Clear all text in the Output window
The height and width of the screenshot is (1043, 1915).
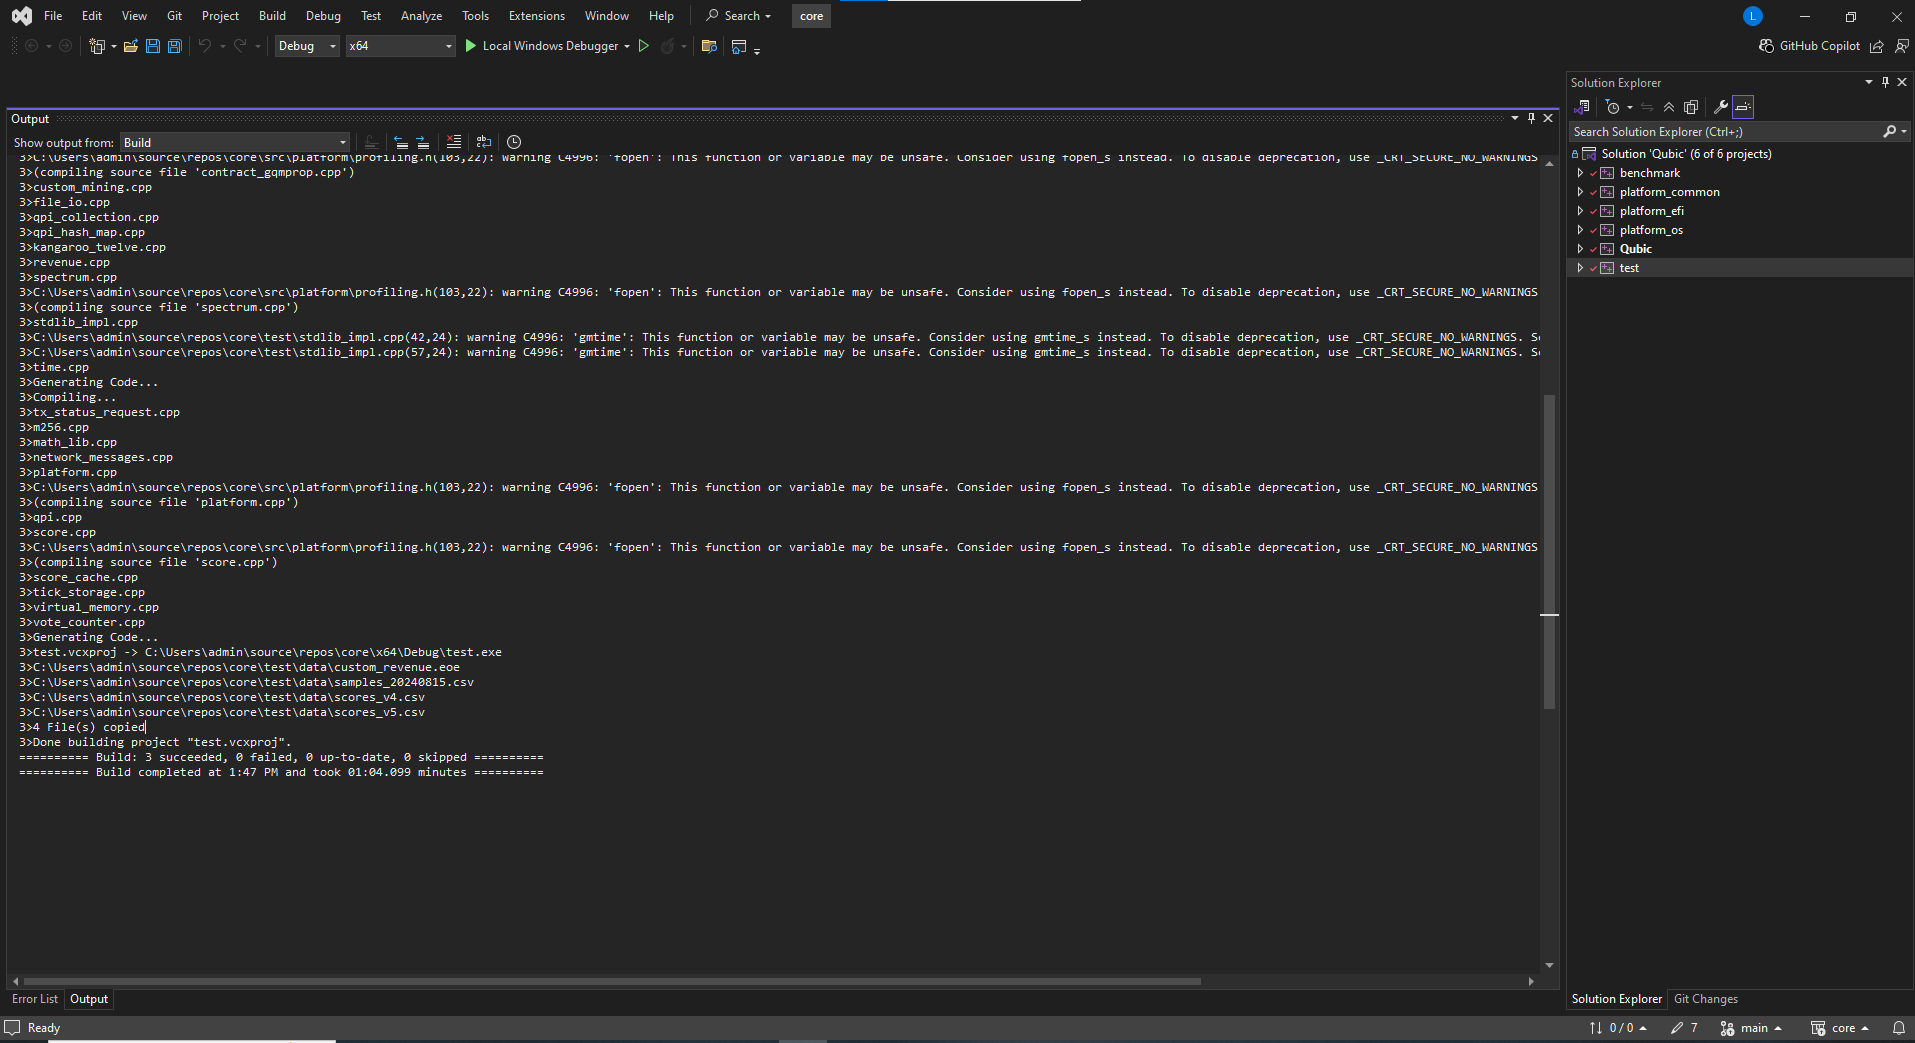pyautogui.click(x=454, y=142)
